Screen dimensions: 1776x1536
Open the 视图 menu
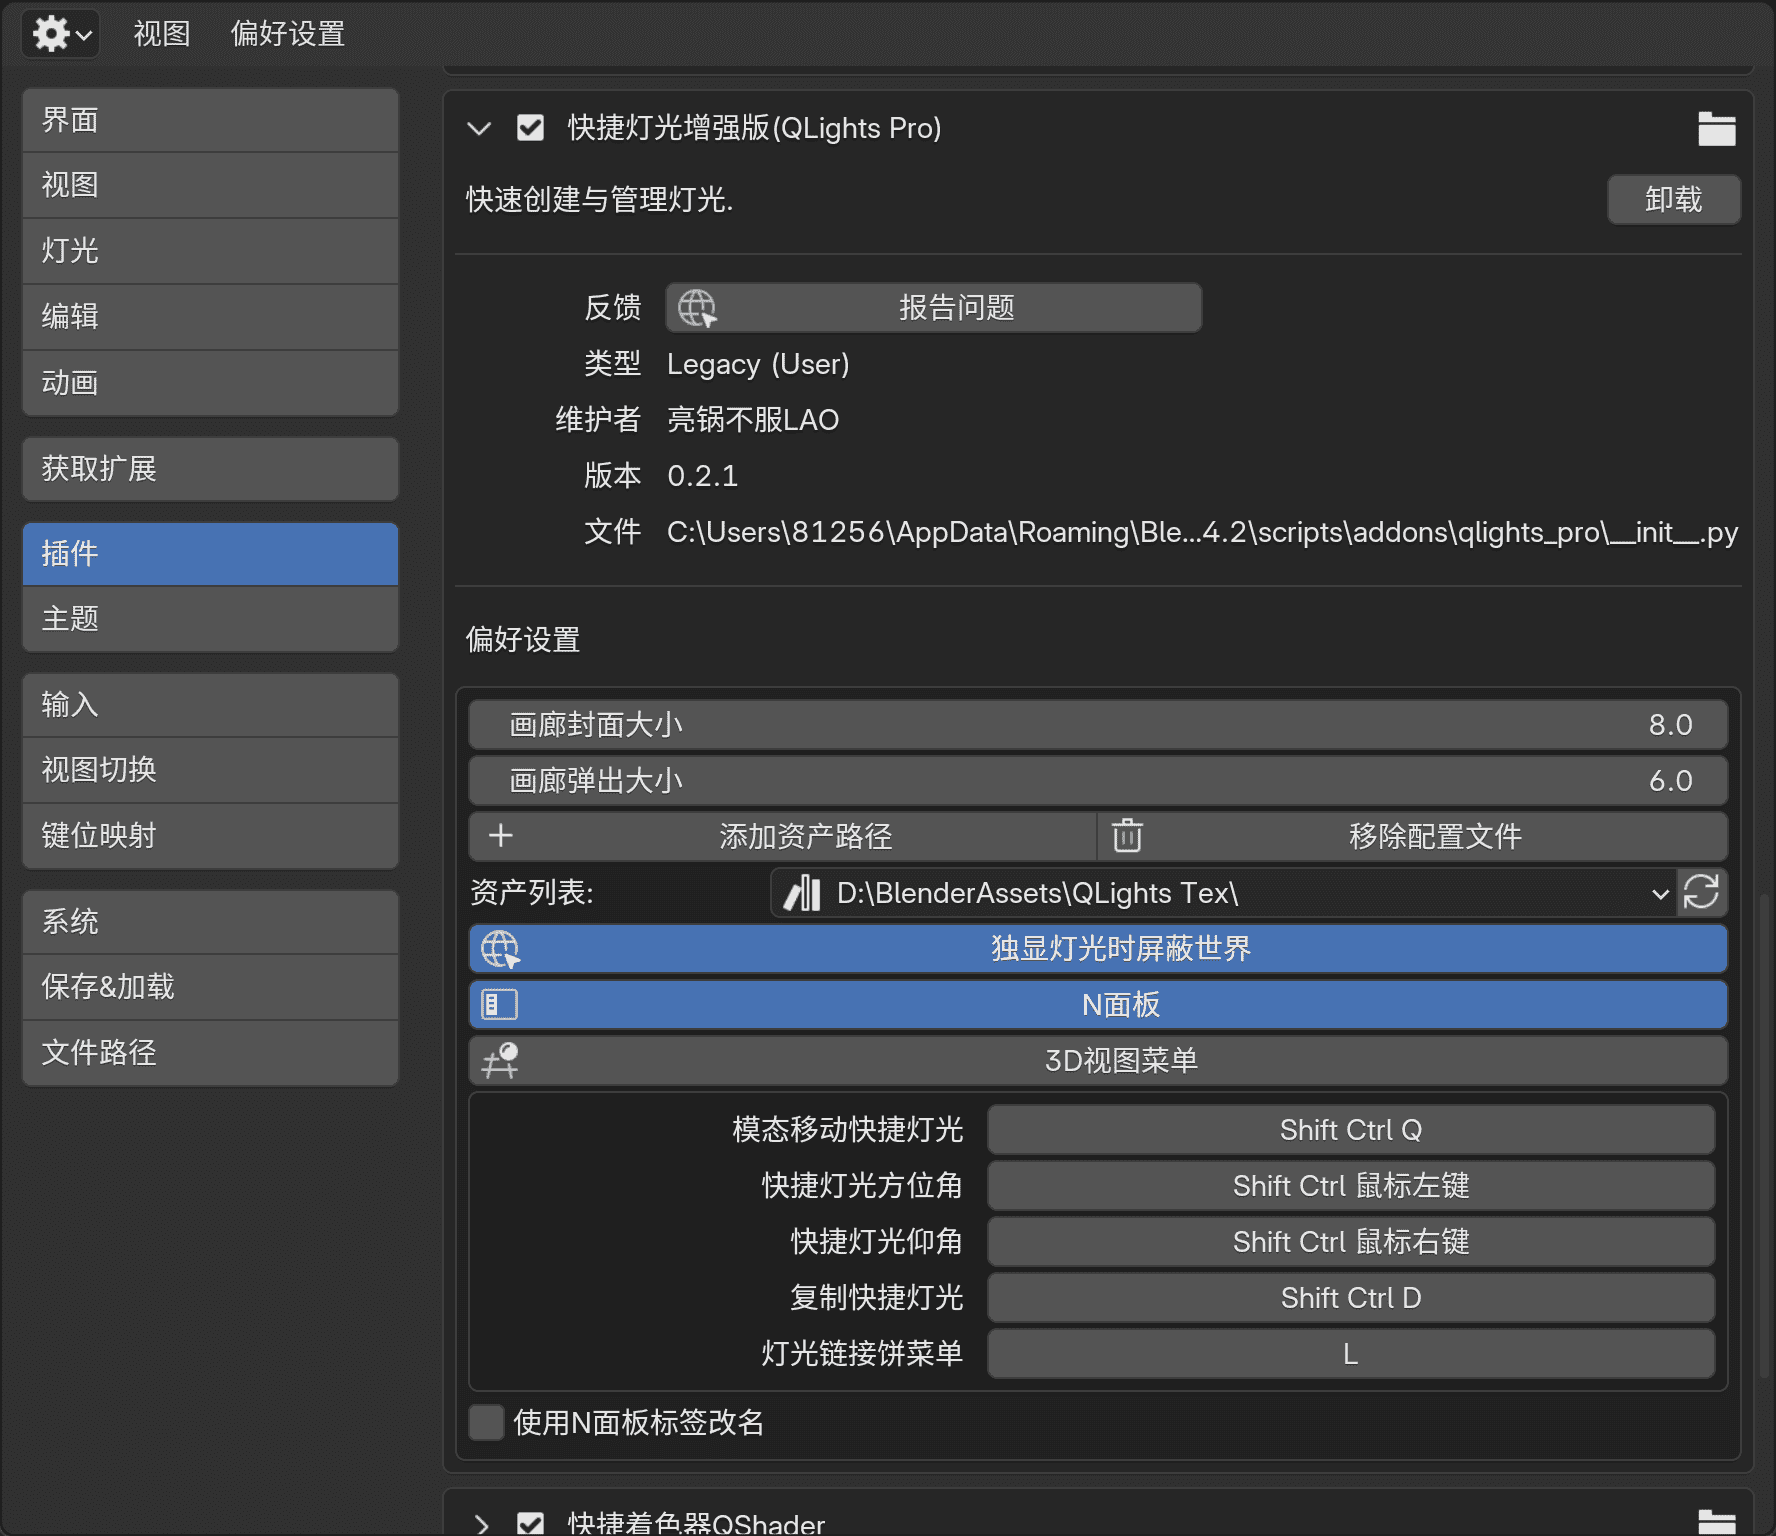pyautogui.click(x=162, y=34)
